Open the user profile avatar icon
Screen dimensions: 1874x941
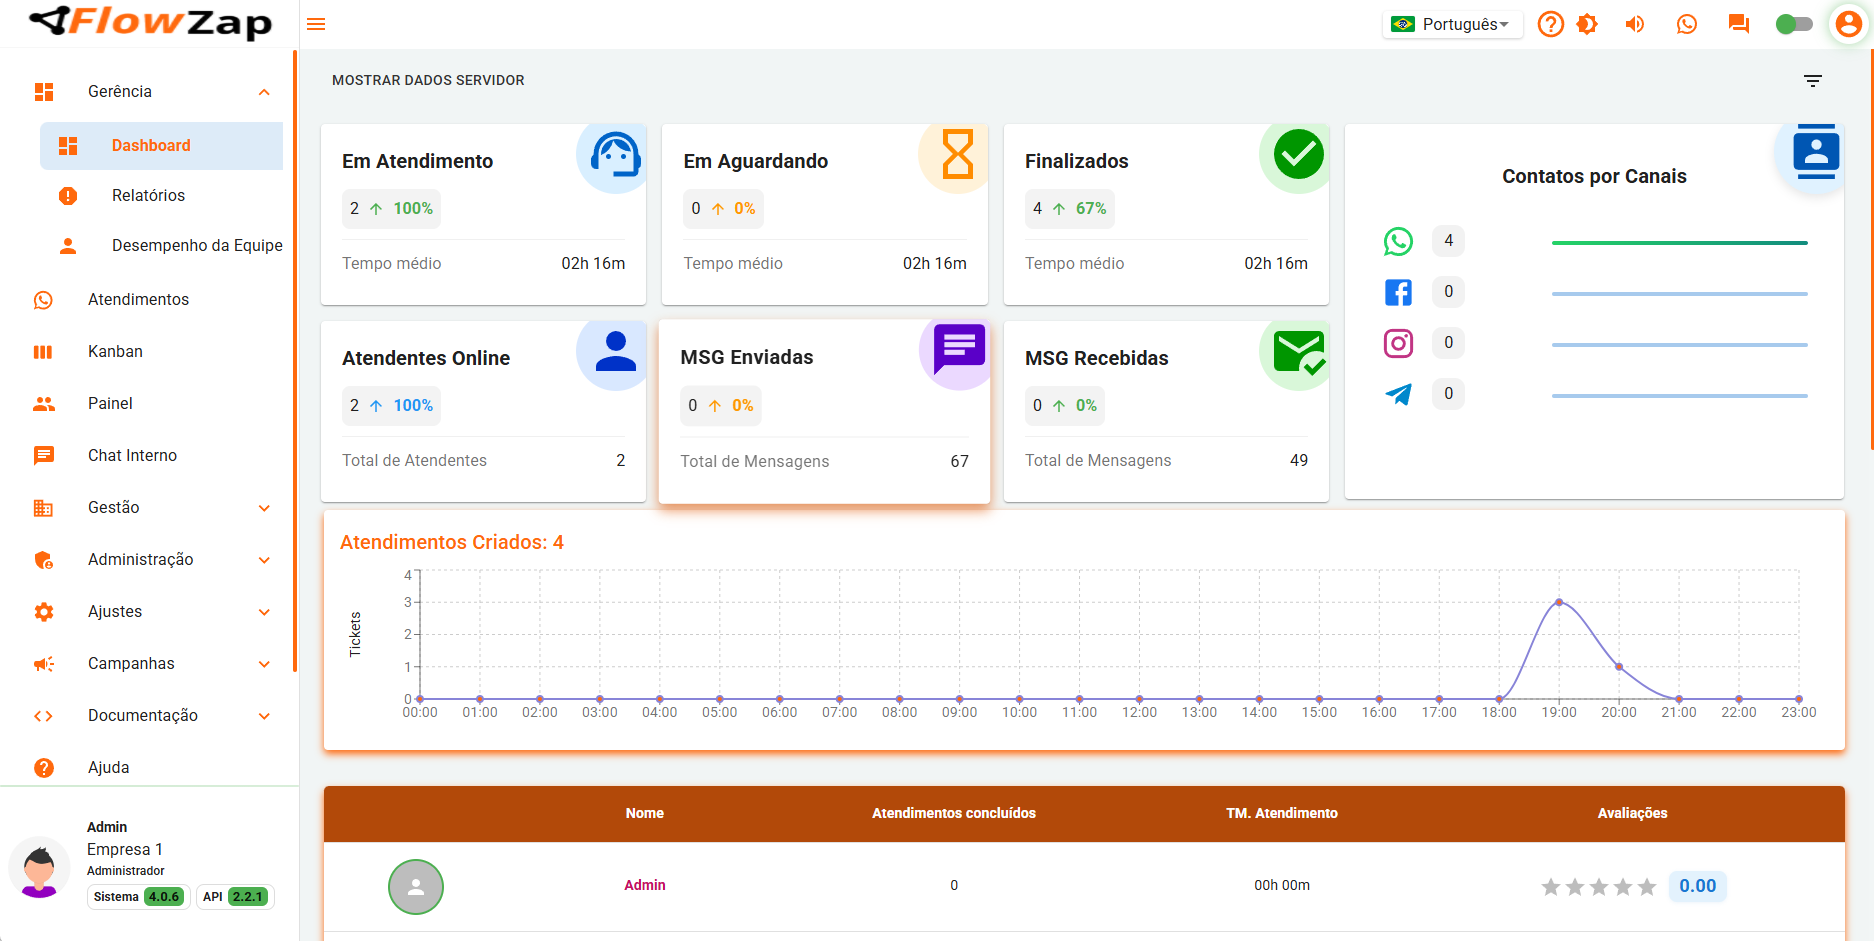tap(1849, 24)
